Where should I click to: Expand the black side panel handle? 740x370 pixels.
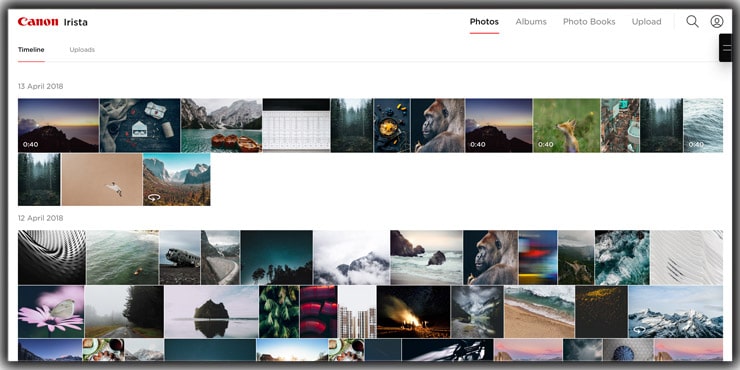pyautogui.click(x=726, y=48)
